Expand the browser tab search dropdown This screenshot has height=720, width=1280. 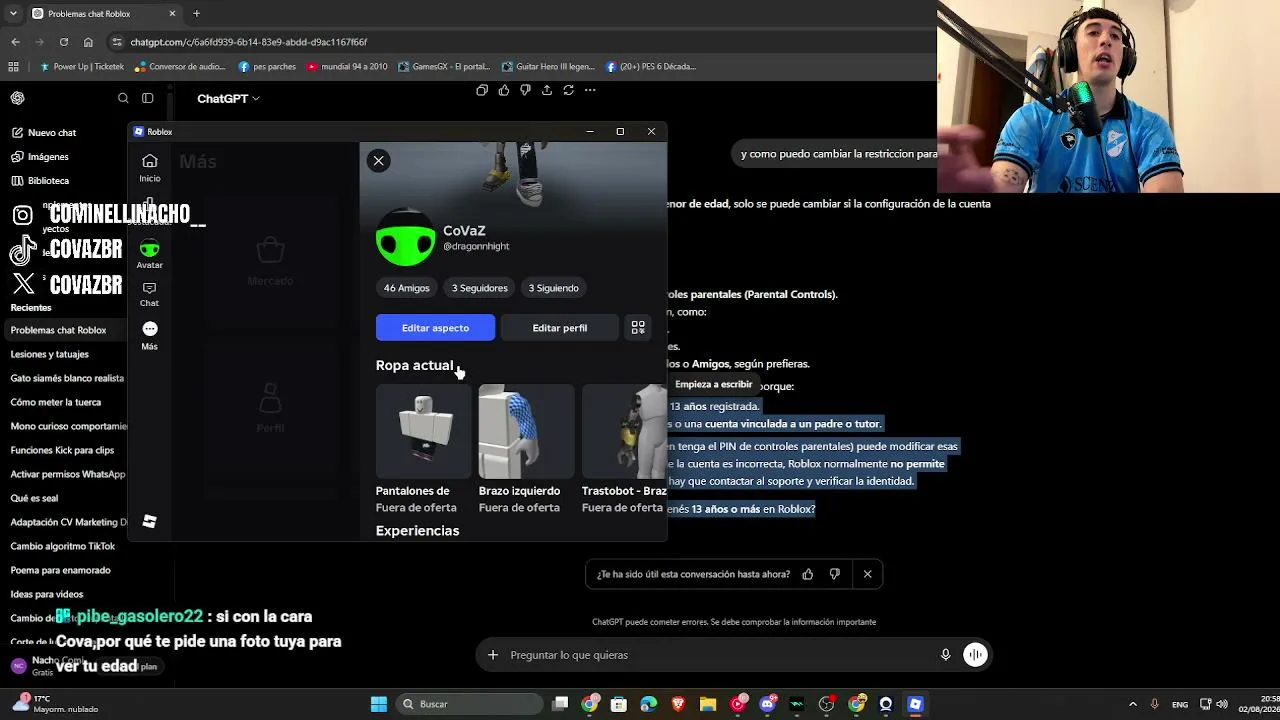[13, 14]
